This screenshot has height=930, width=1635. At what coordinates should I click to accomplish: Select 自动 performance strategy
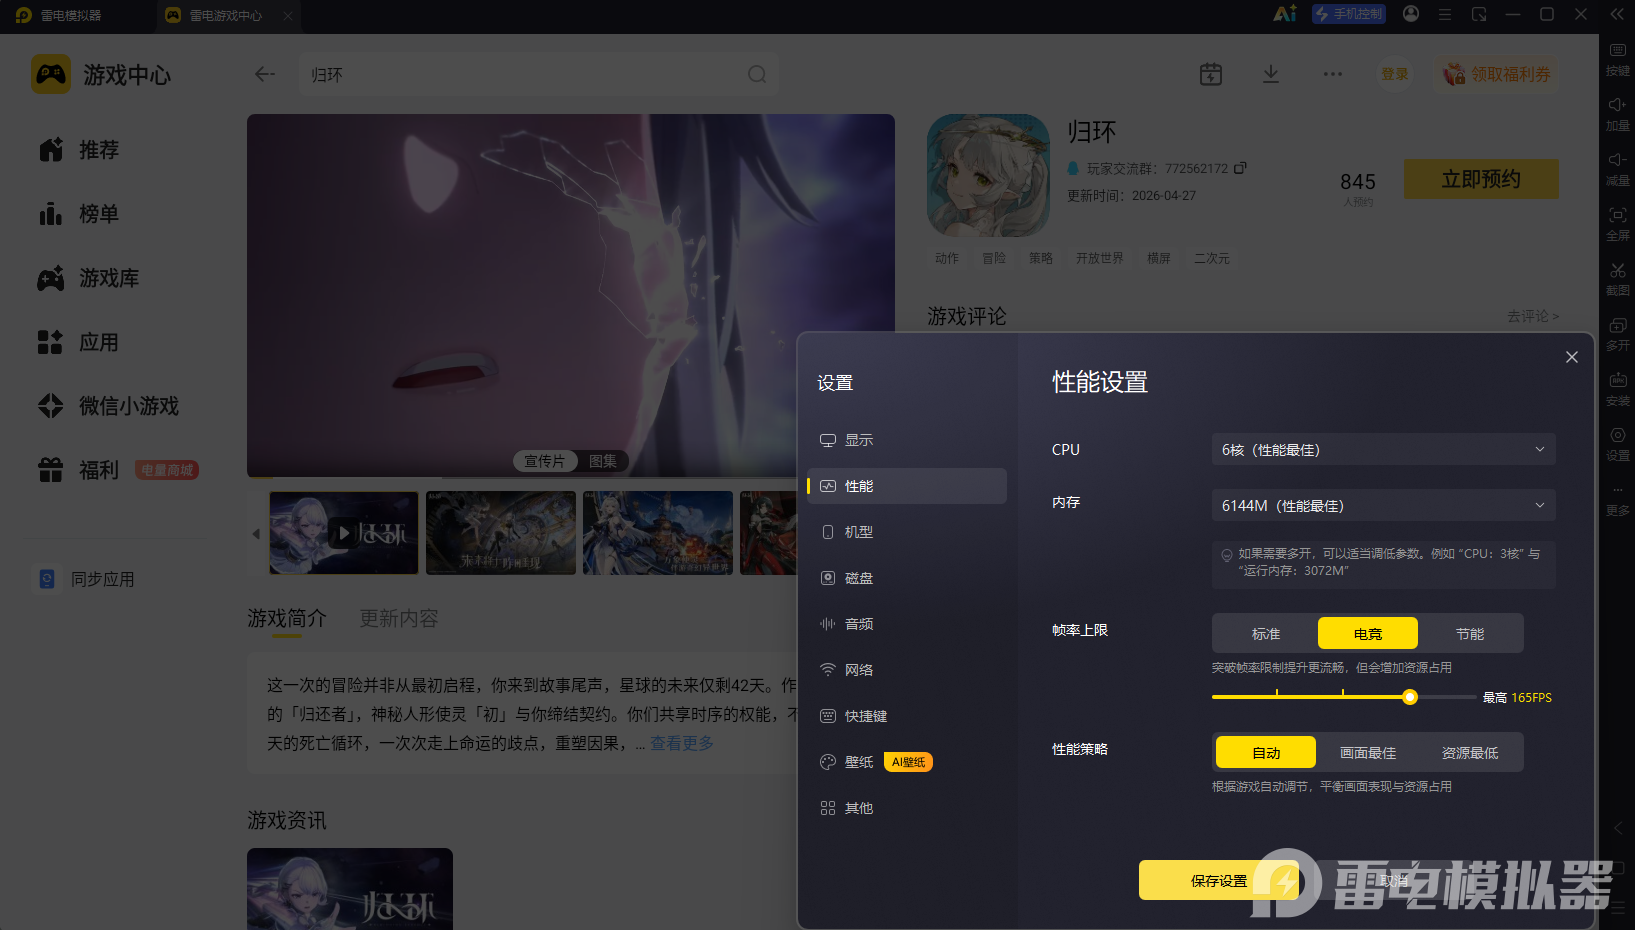tap(1266, 753)
